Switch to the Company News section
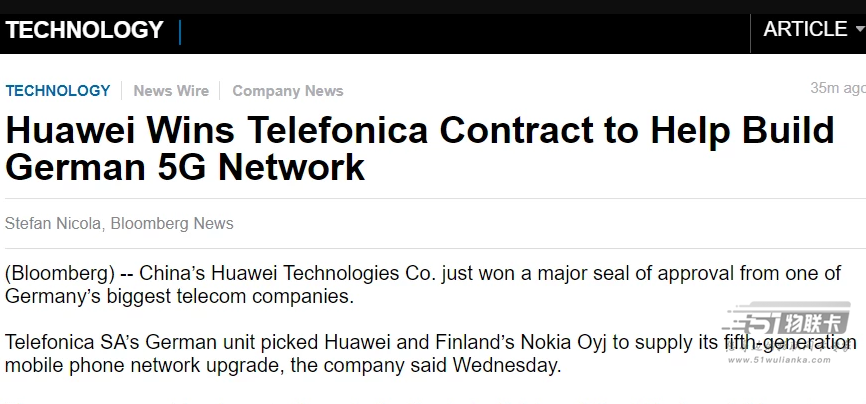The image size is (866, 404). (x=288, y=91)
